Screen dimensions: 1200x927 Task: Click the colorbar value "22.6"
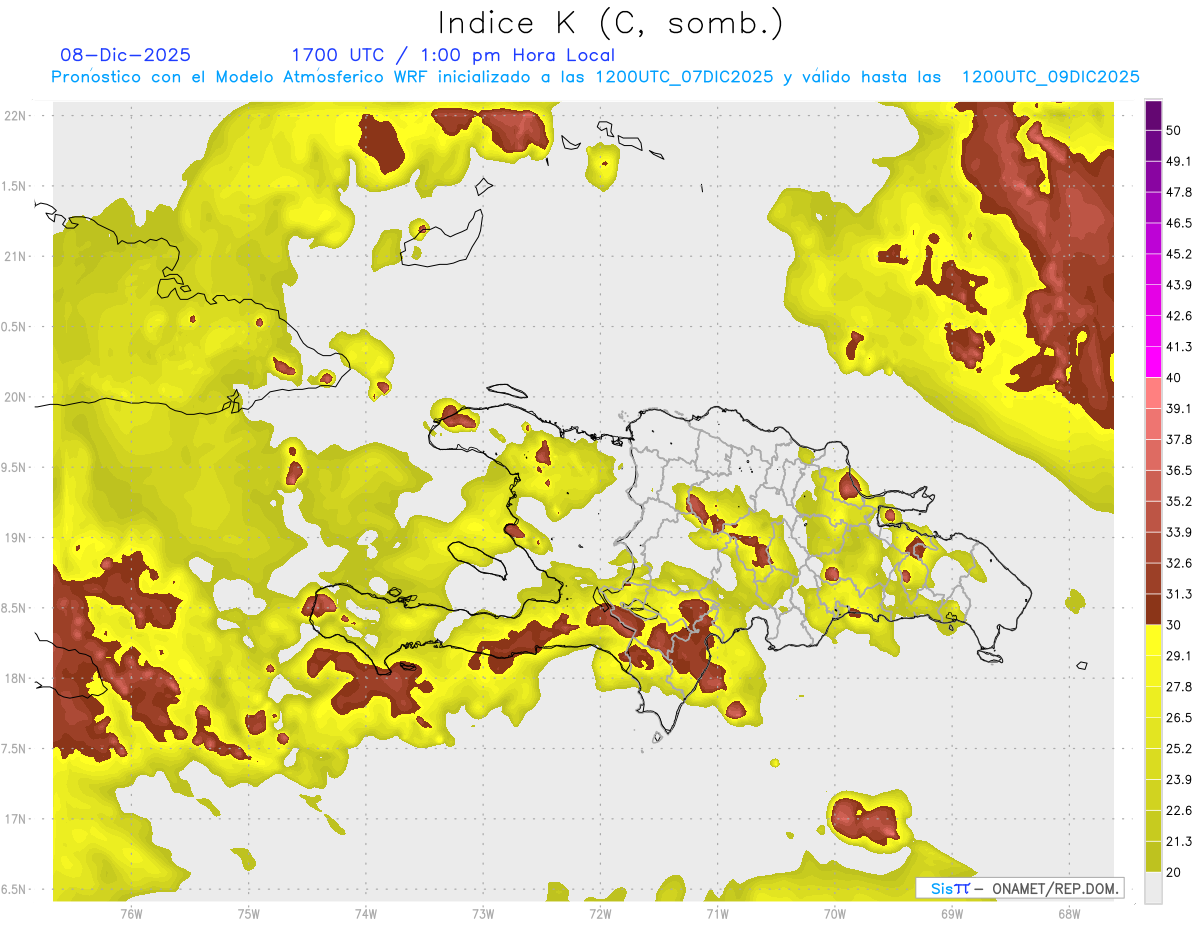tap(1179, 811)
